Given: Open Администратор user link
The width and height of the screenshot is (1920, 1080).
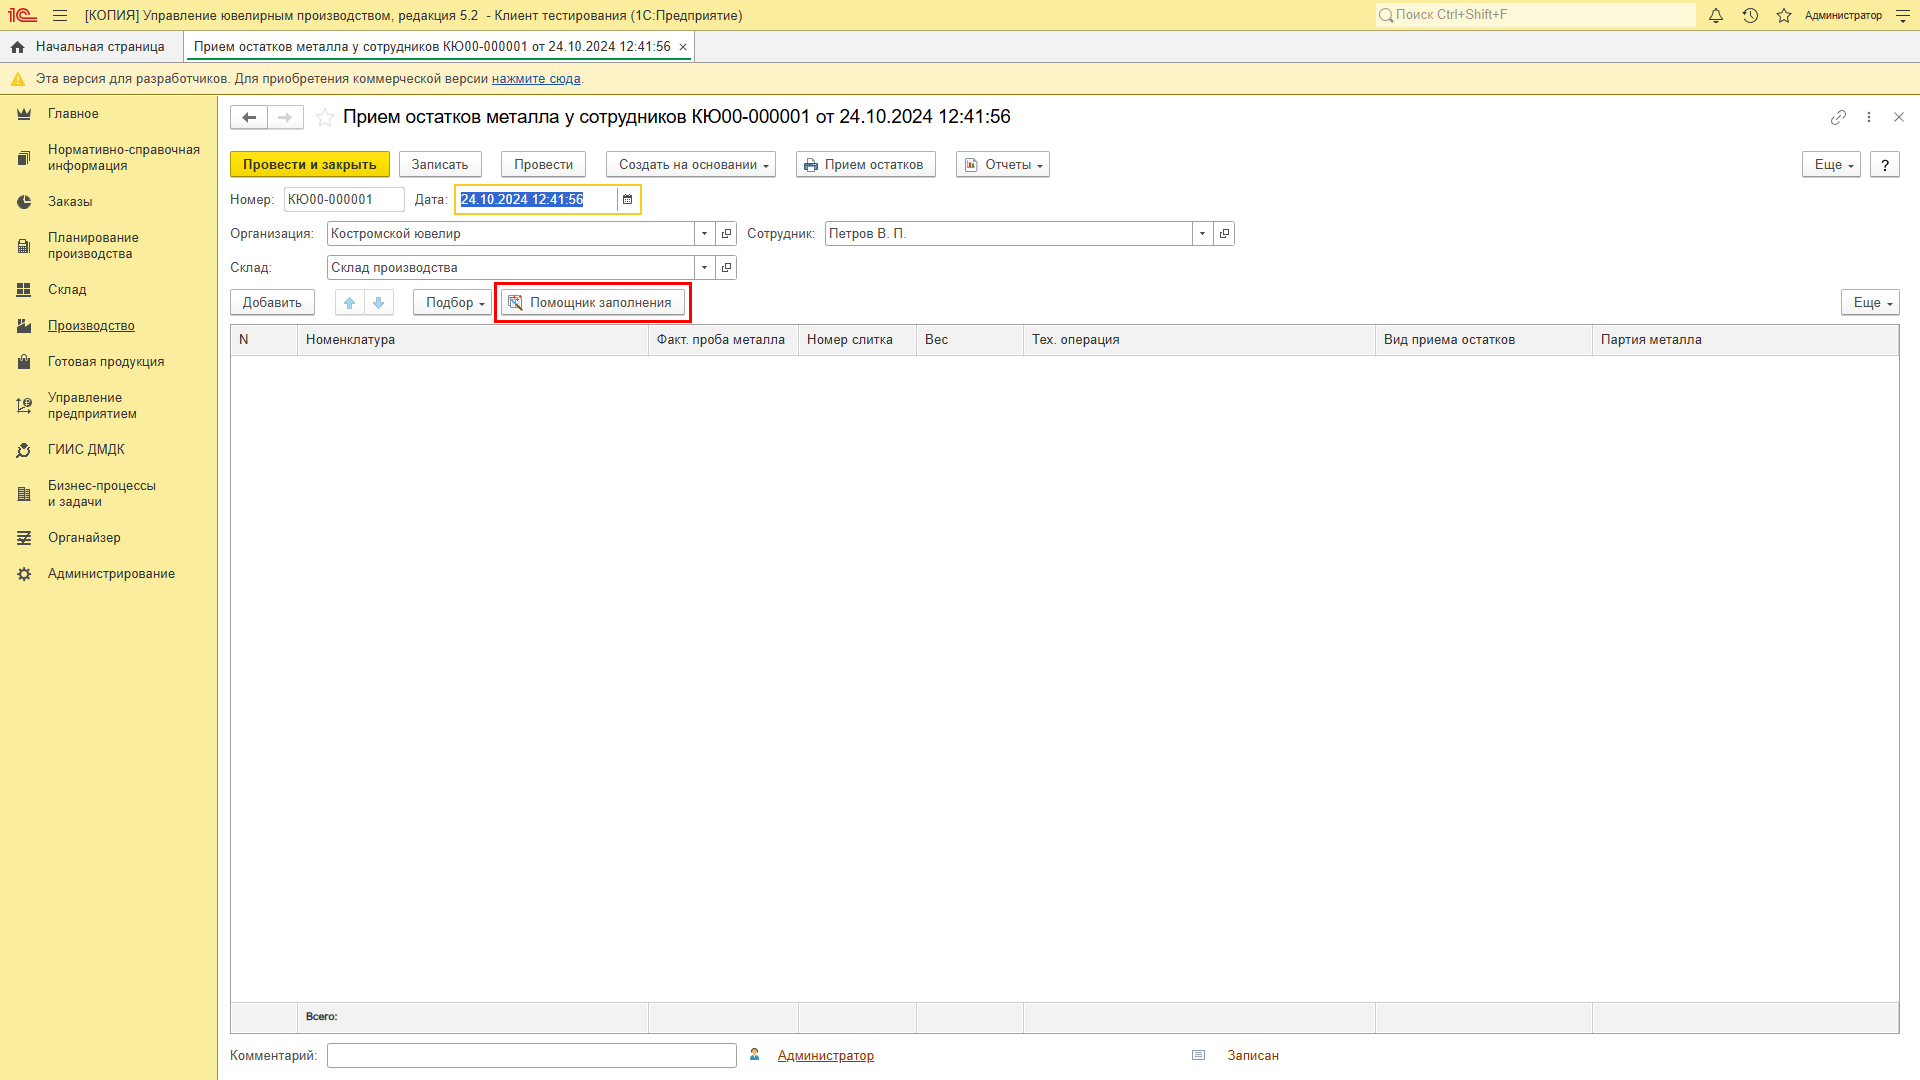Looking at the screenshot, I should tap(826, 1056).
